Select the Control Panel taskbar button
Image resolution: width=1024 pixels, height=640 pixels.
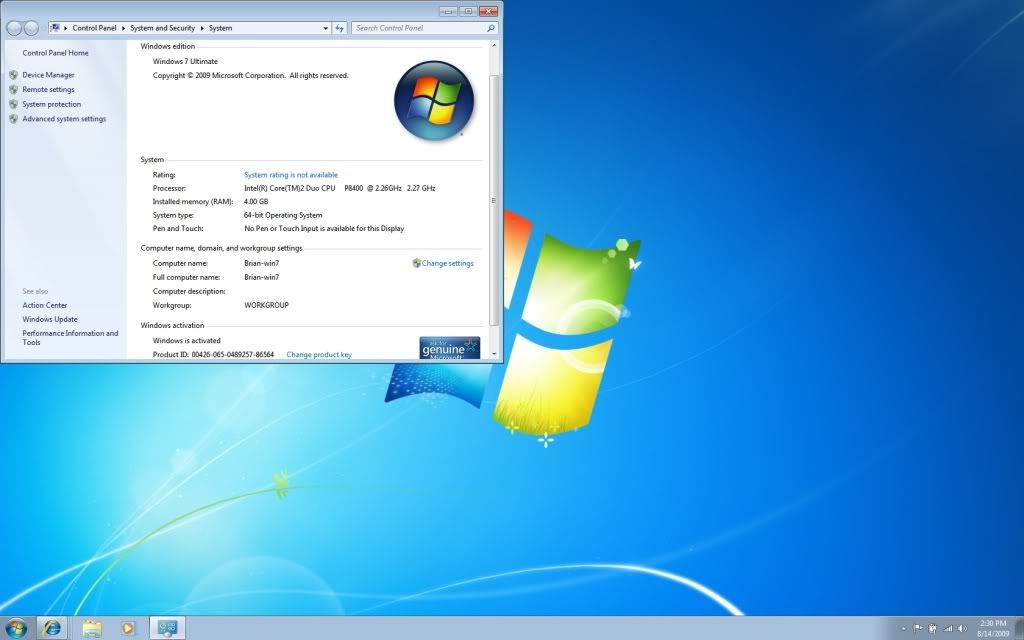click(167, 628)
